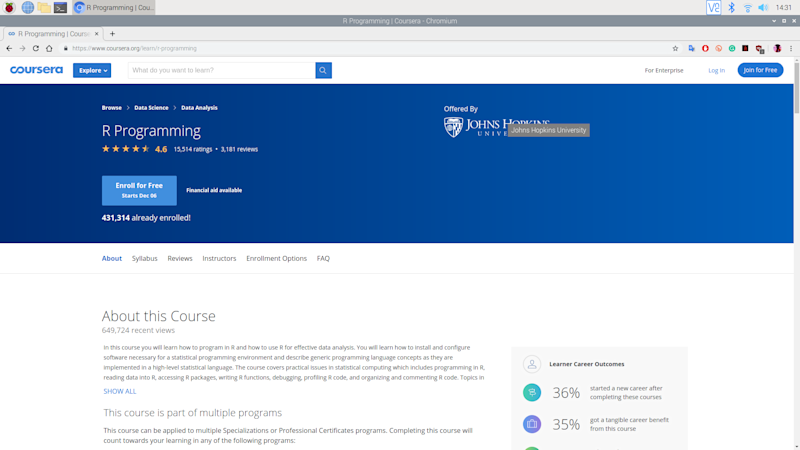The height and width of the screenshot is (450, 800).
Task: Open the dark red square extension icon
Action: click(745, 48)
